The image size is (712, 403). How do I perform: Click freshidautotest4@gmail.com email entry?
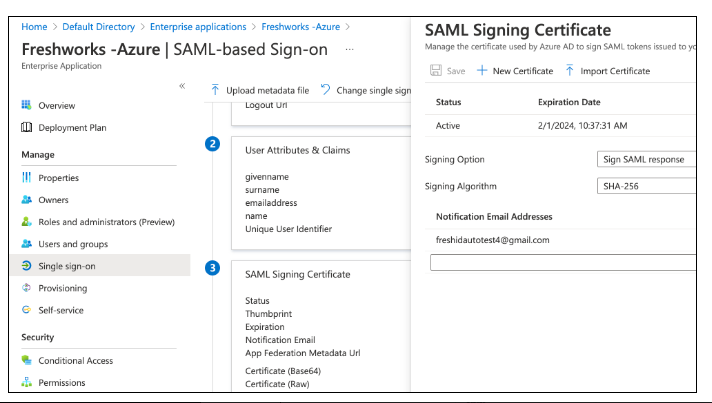(x=492, y=240)
